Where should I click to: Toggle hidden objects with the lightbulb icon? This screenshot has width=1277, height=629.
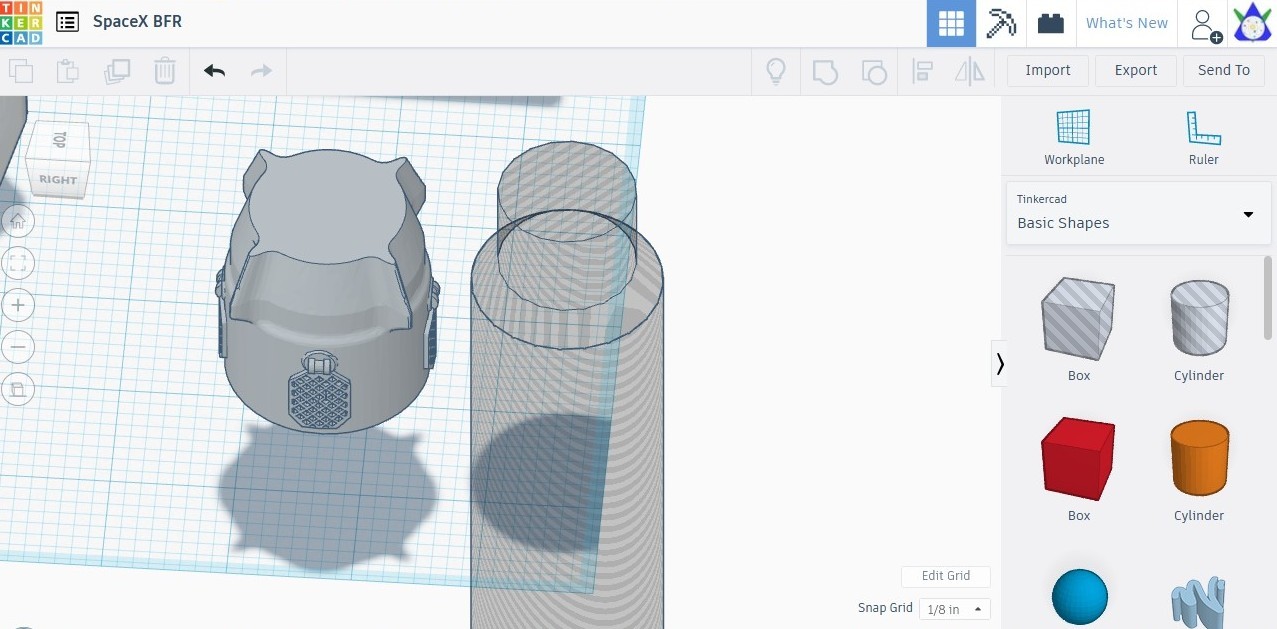tap(775, 71)
